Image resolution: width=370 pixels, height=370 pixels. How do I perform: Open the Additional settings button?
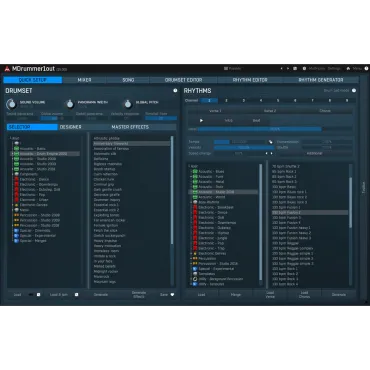click(x=314, y=153)
